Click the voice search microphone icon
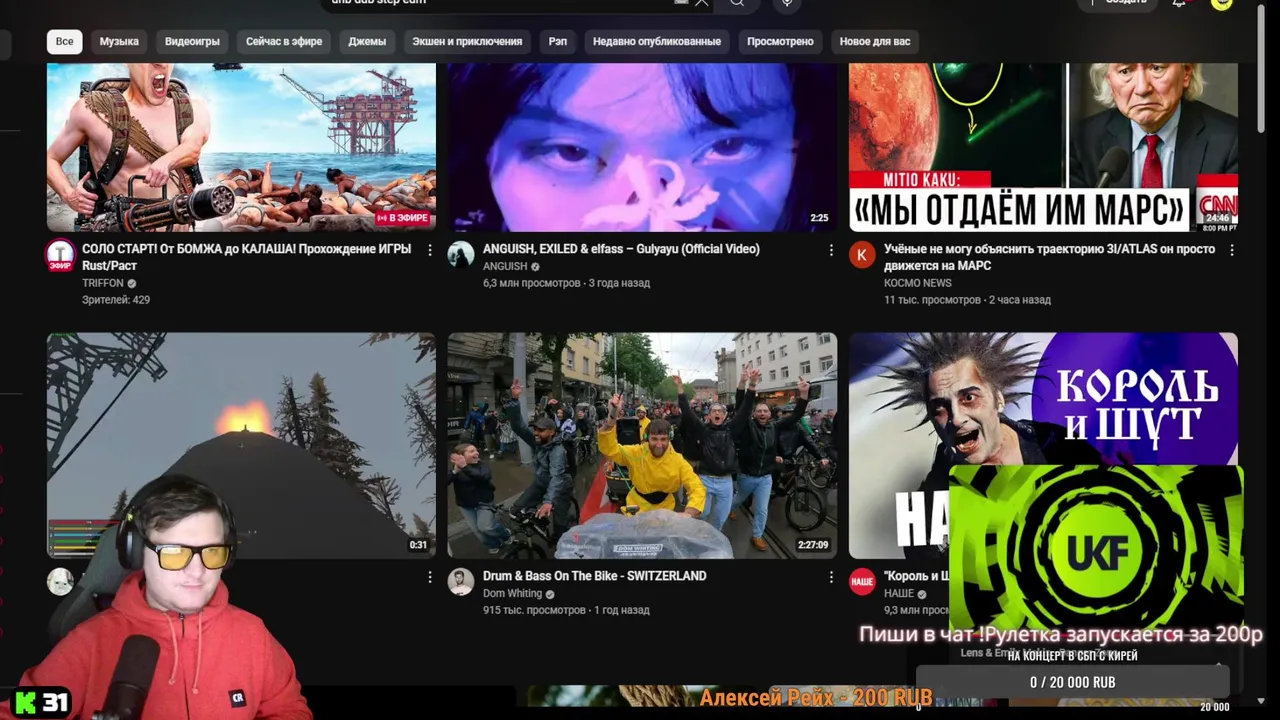The image size is (1280, 720). click(787, 3)
